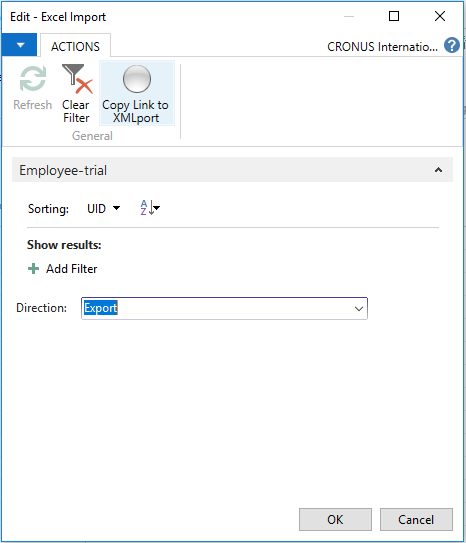Open the UID sorting field dropdown
The width and height of the screenshot is (466, 543).
click(103, 208)
